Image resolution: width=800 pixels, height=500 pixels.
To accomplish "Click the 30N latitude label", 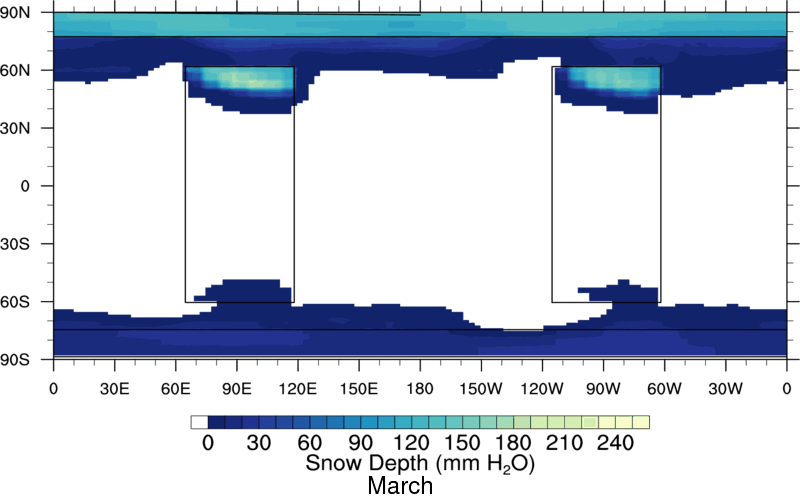I will (15, 128).
